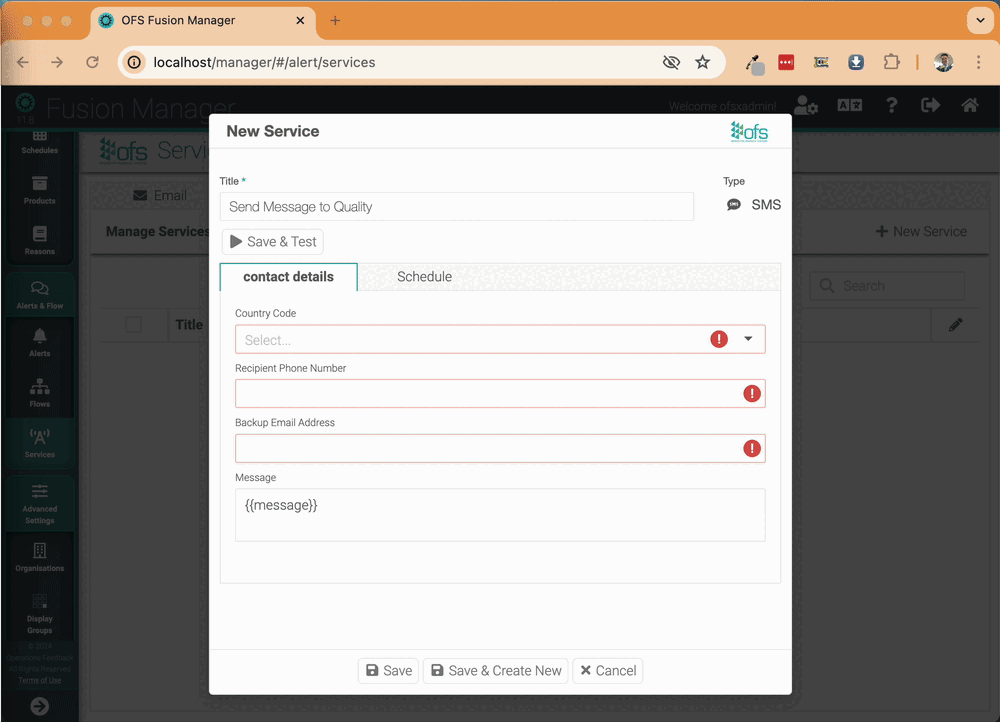Navigate to Alerts via the bell icon
Image resolution: width=1000 pixels, height=722 pixels.
[39, 345]
